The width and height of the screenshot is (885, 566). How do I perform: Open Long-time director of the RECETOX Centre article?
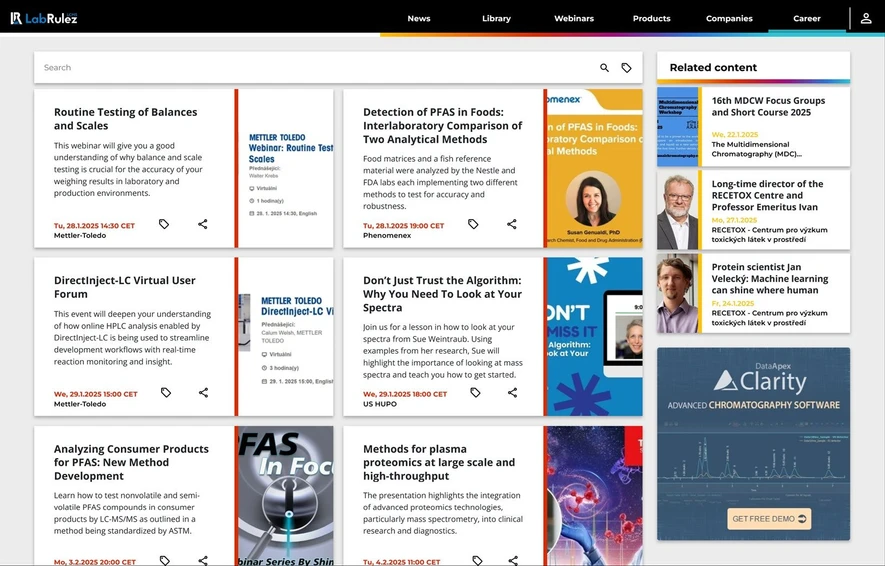pos(767,195)
